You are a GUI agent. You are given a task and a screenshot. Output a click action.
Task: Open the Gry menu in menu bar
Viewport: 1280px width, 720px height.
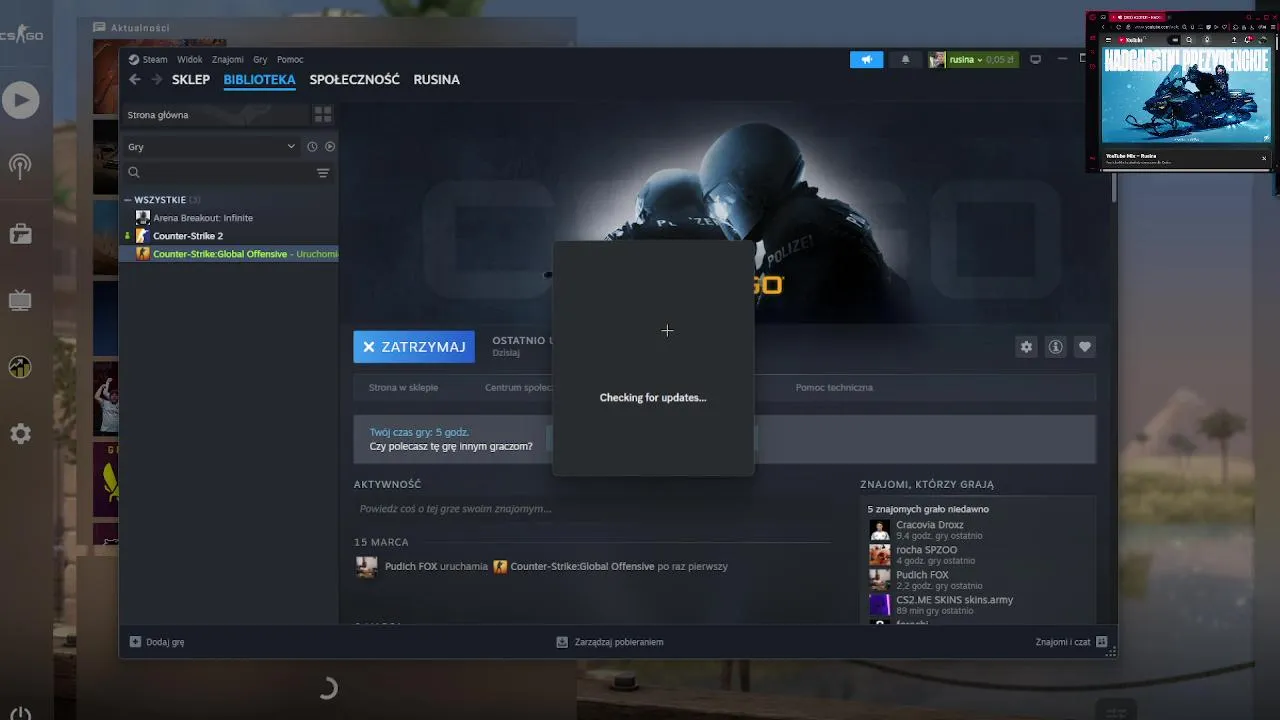tap(260, 60)
